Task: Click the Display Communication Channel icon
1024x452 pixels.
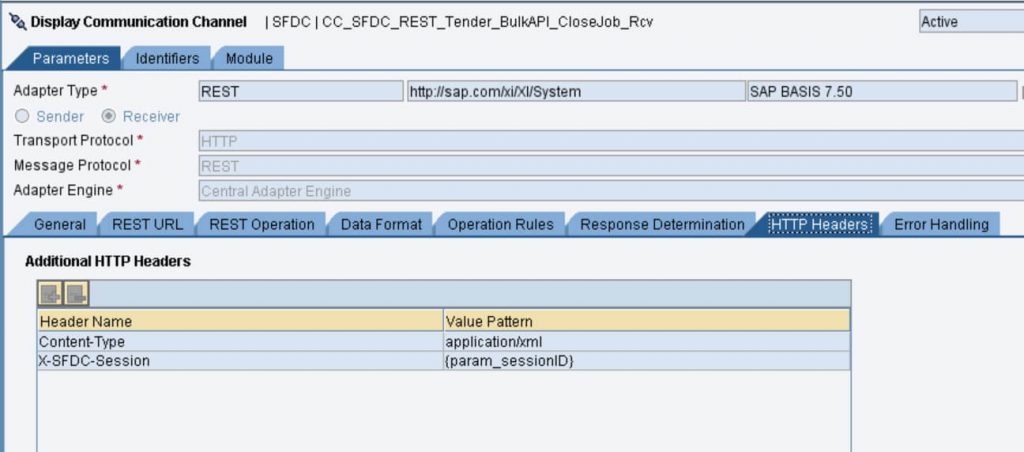Action: coord(18,22)
